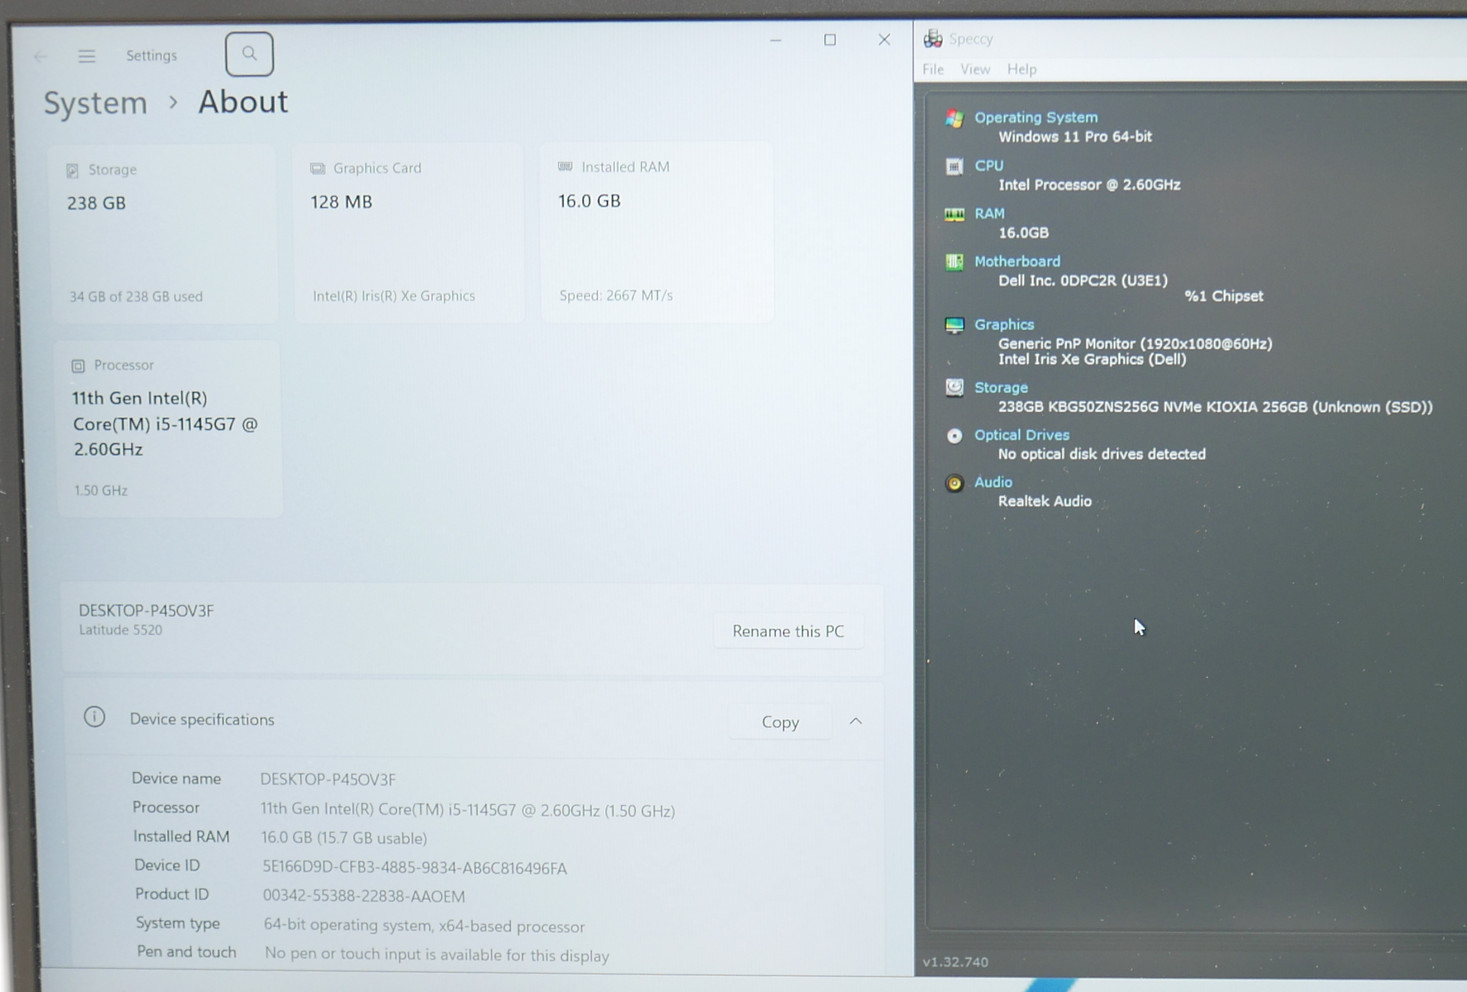The width and height of the screenshot is (1467, 992).
Task: Click the Installed RAM card icon
Action: tap(565, 167)
